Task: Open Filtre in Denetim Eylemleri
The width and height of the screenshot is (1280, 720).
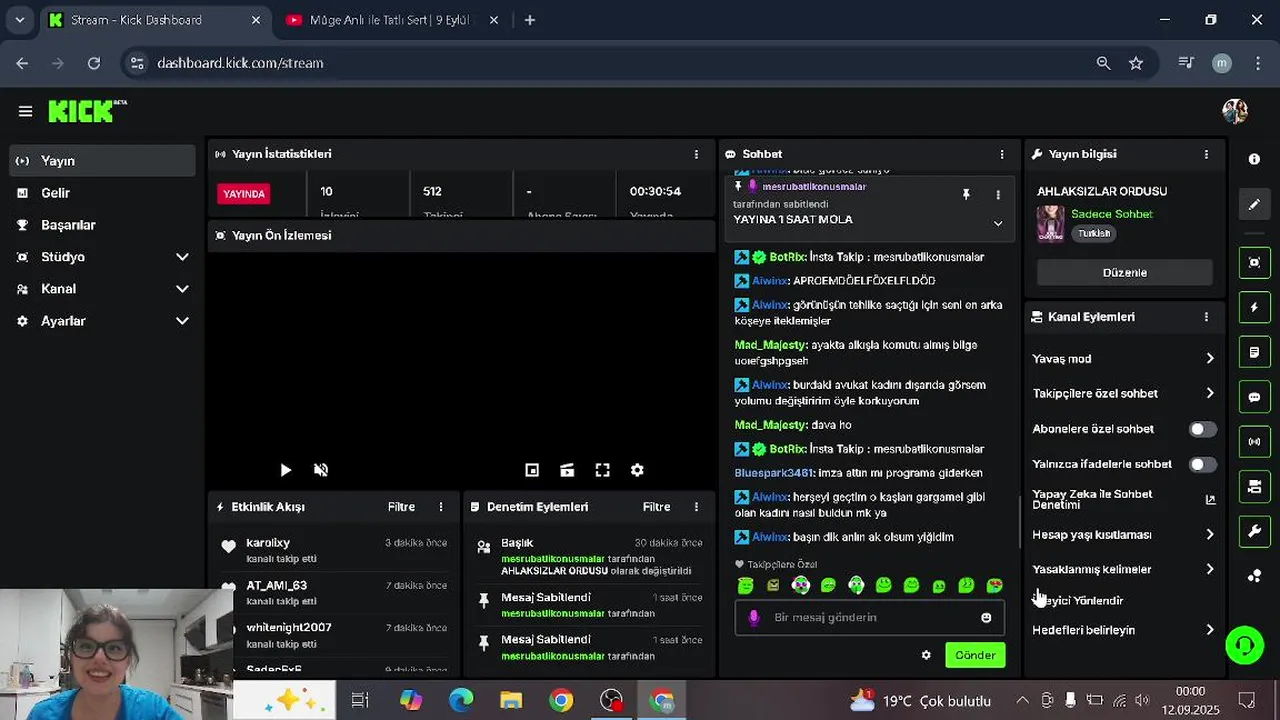Action: tap(656, 507)
